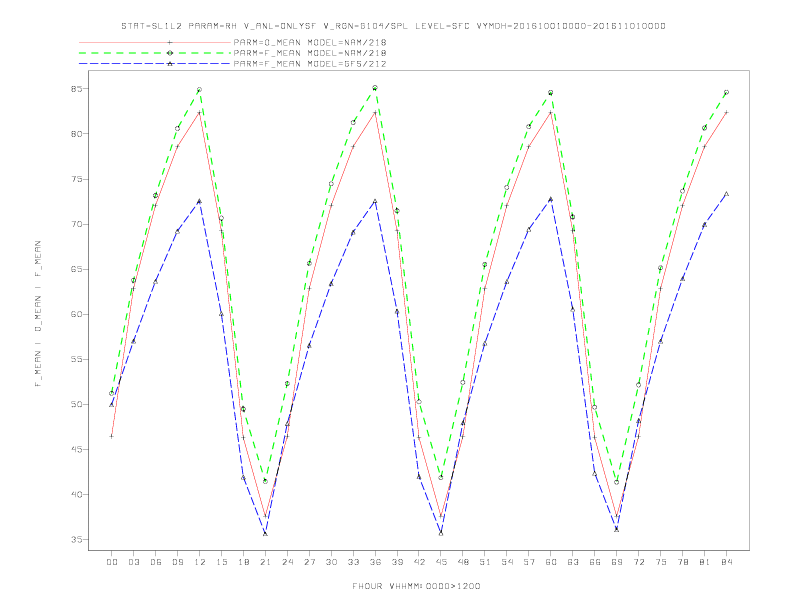Click blue triangle data point at hour 21 minimum
792x612 pixels.
265,533
